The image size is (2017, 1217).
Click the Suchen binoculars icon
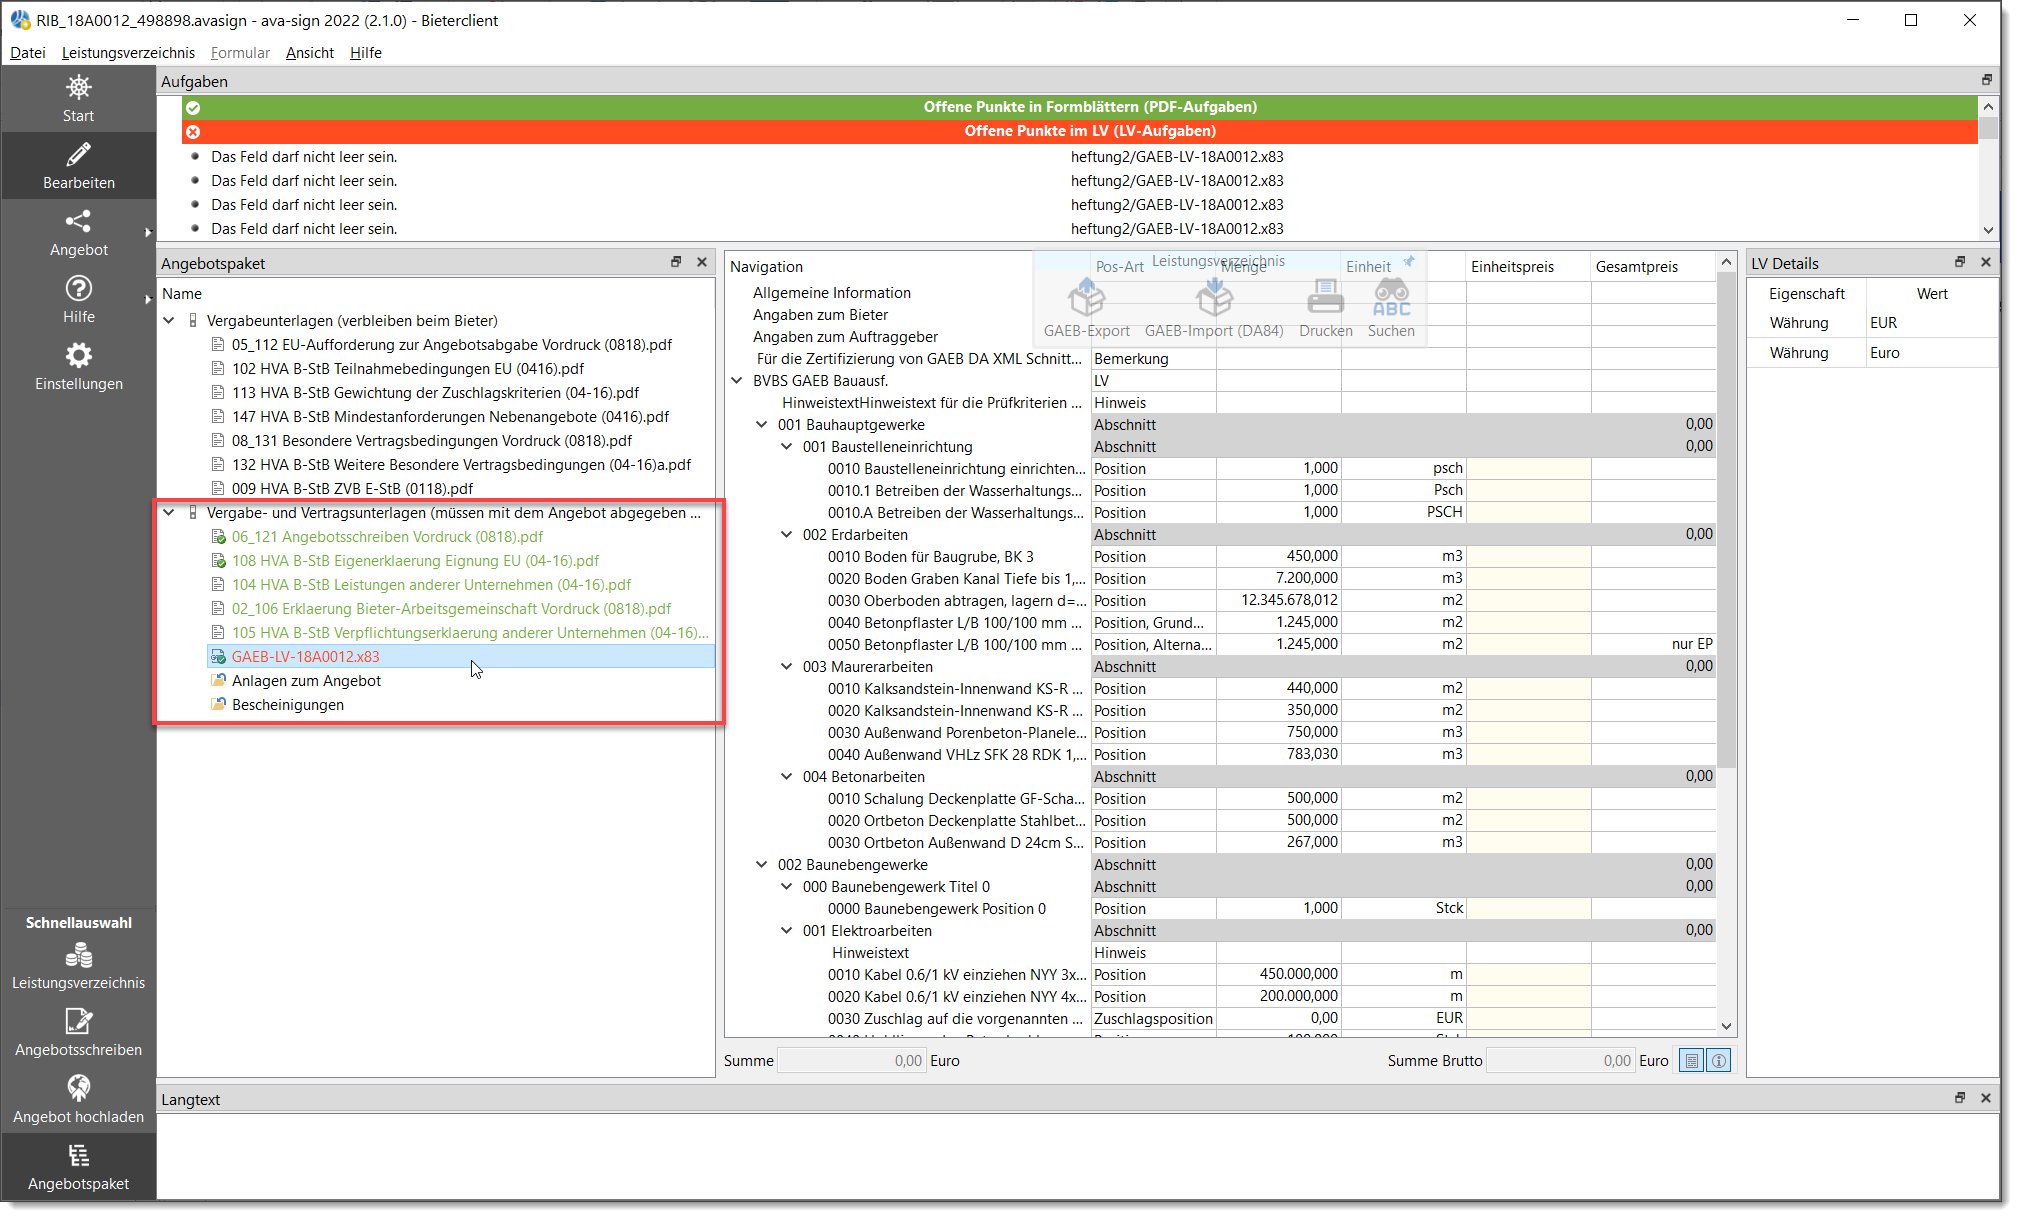tap(1391, 298)
